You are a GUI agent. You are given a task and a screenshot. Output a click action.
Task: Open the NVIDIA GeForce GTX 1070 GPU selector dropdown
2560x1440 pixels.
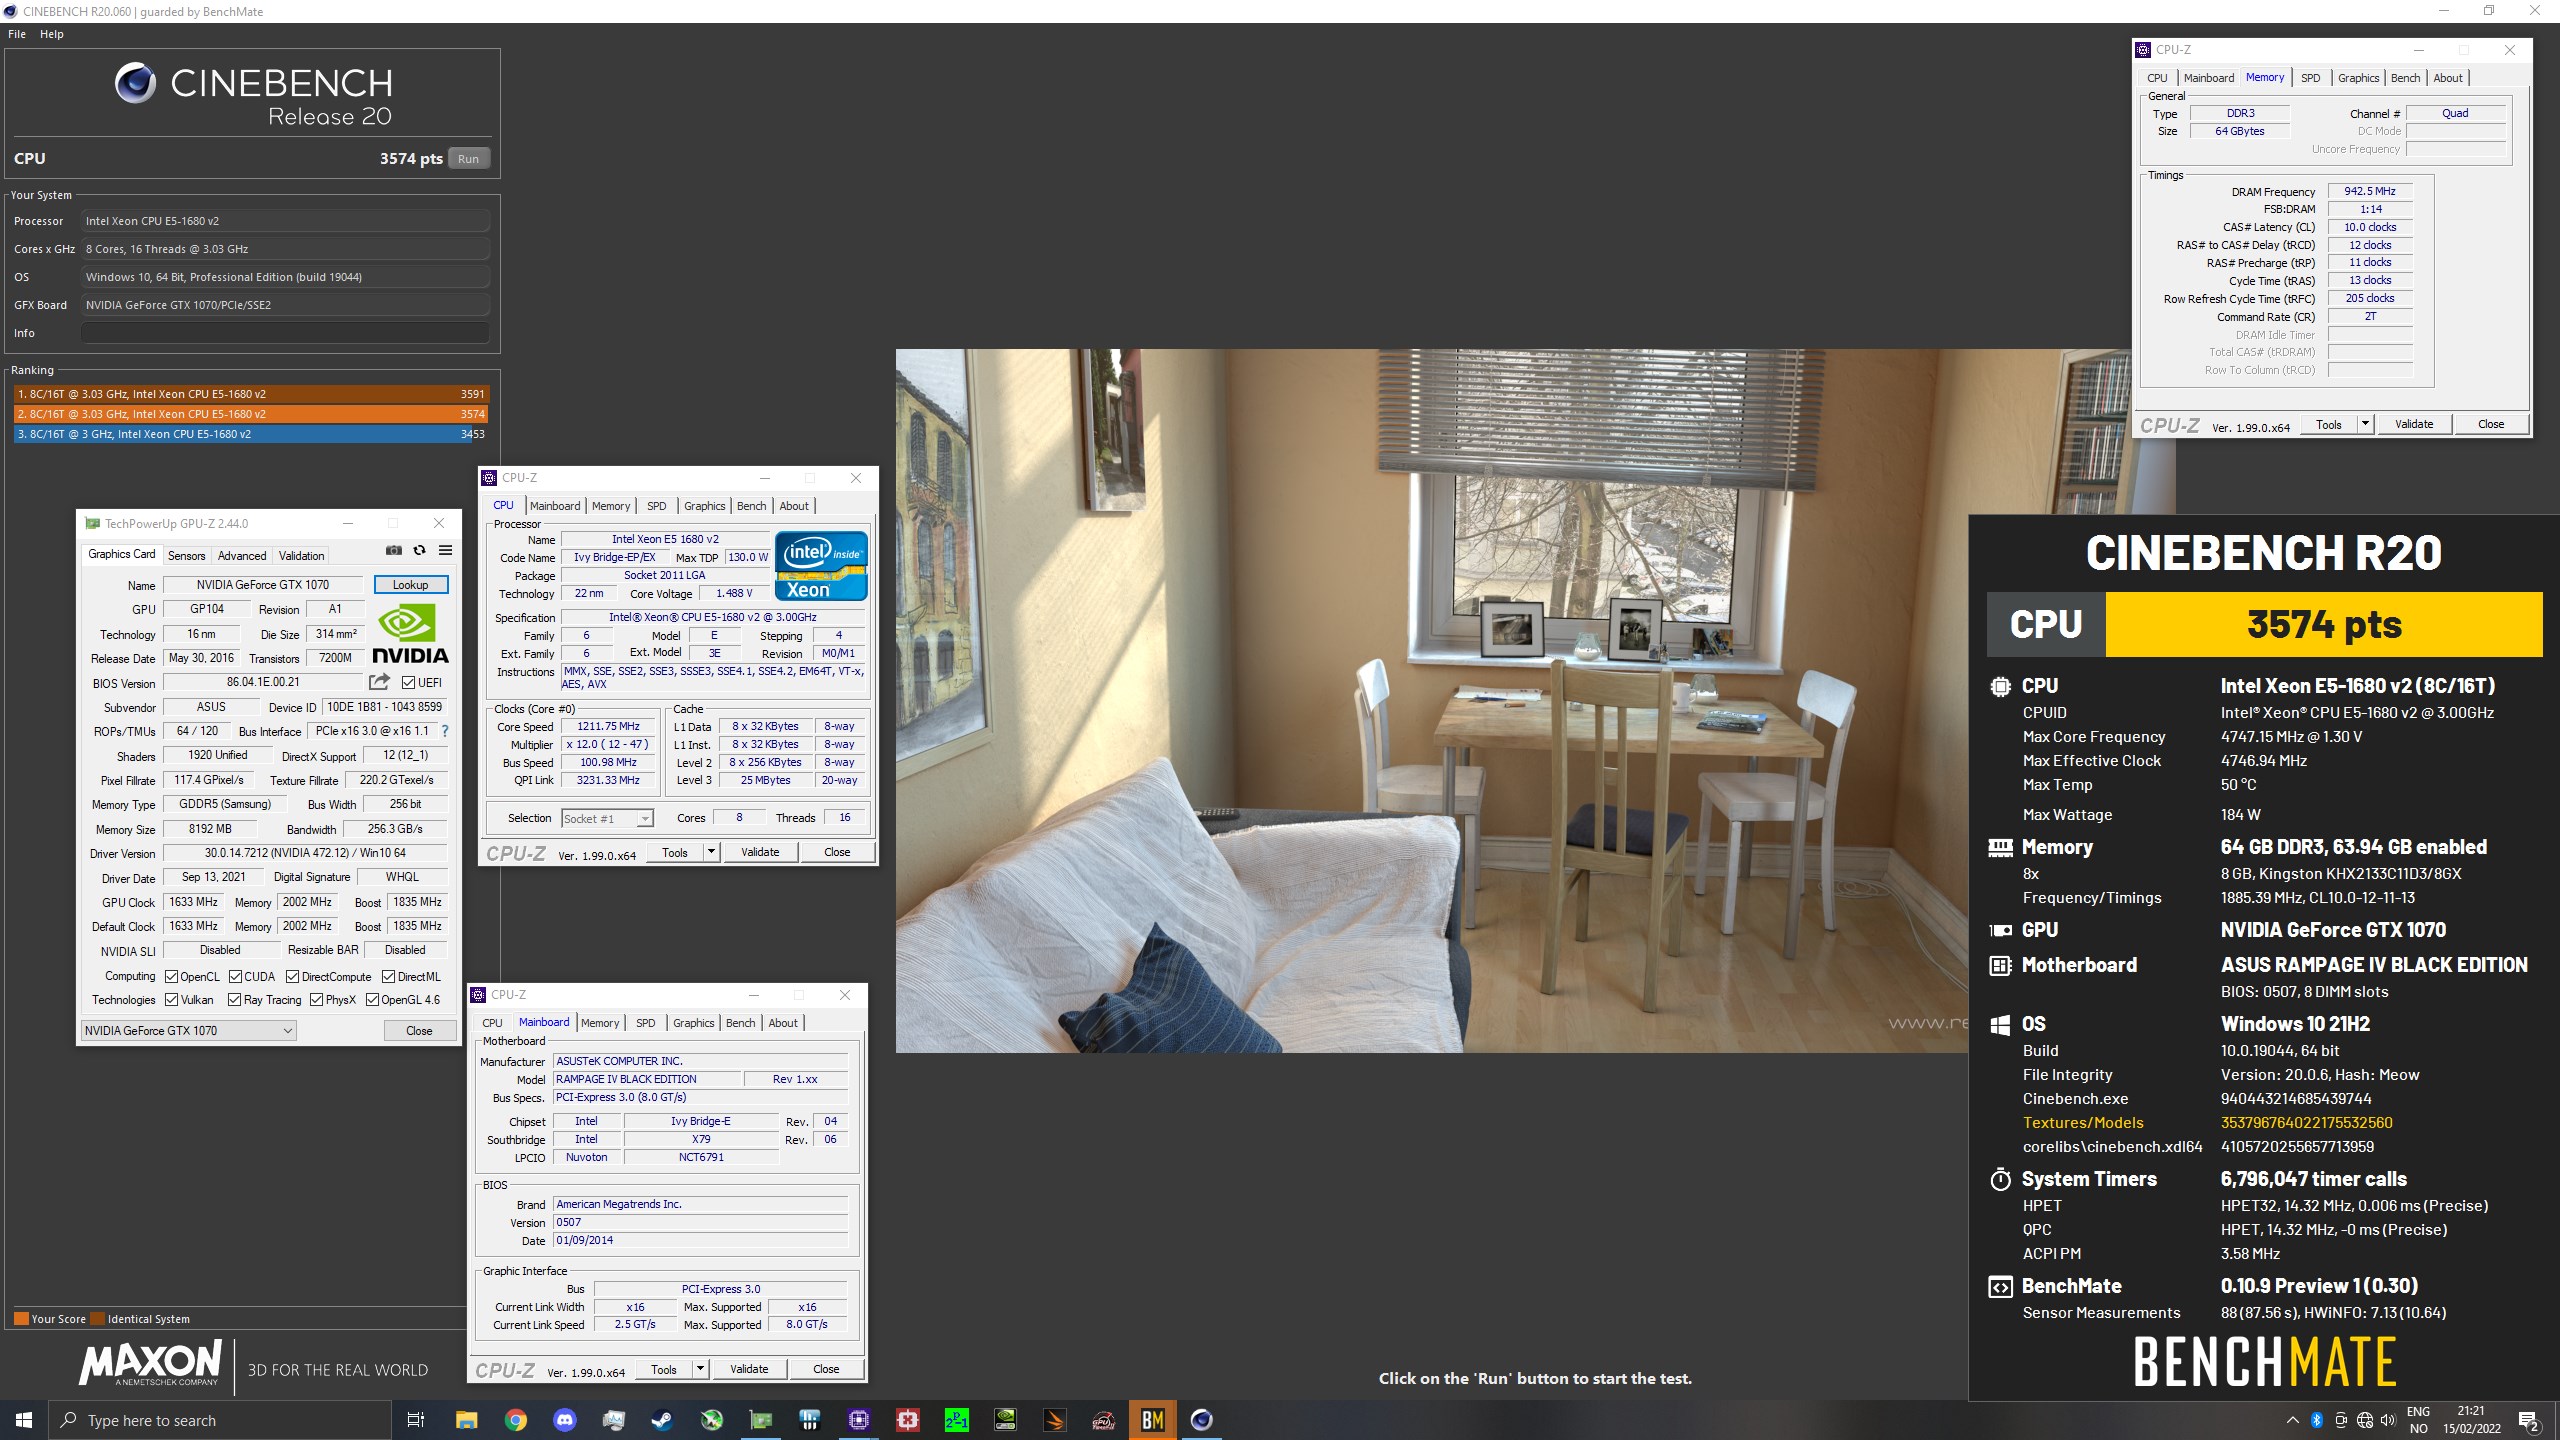click(188, 1031)
